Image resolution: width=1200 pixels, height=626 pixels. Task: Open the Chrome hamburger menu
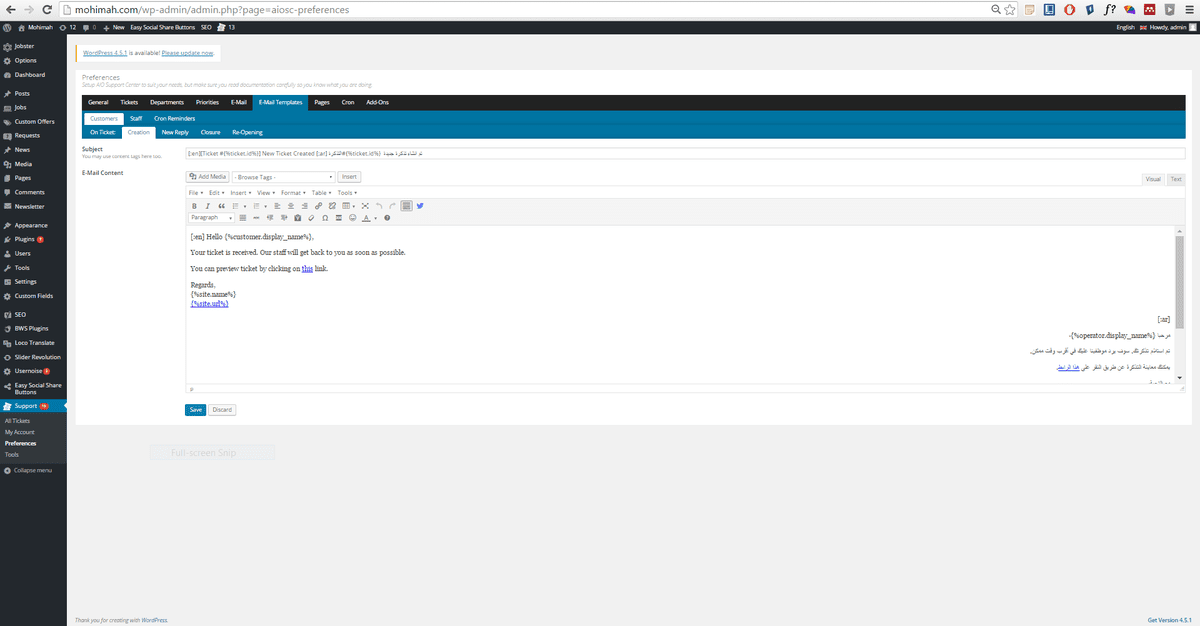[1190, 9]
